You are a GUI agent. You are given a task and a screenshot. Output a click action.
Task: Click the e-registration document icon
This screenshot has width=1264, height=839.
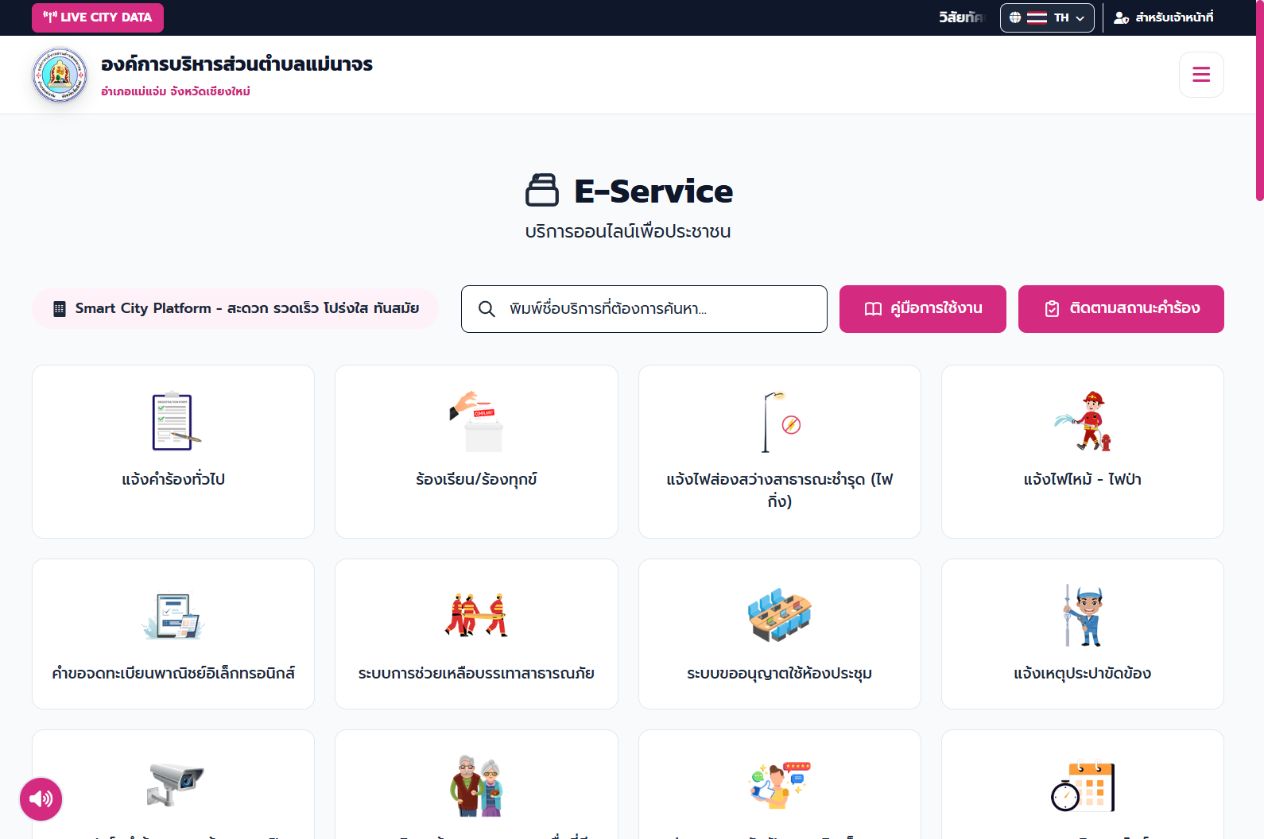coord(172,615)
